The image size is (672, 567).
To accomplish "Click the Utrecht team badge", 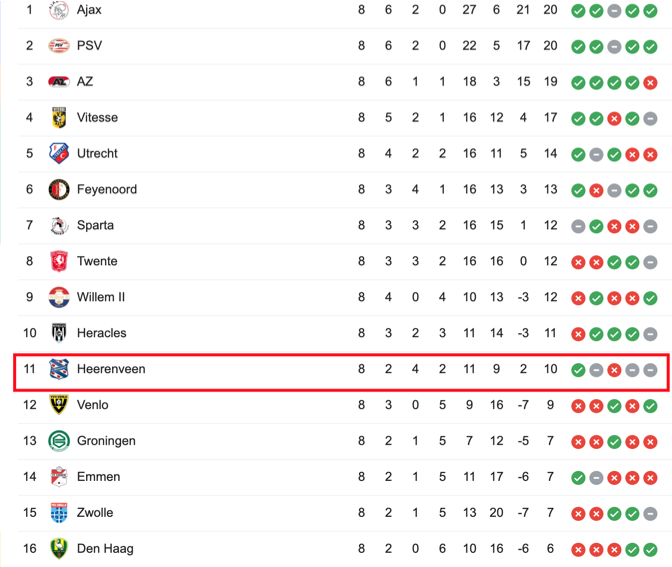I will click(x=59, y=153).
